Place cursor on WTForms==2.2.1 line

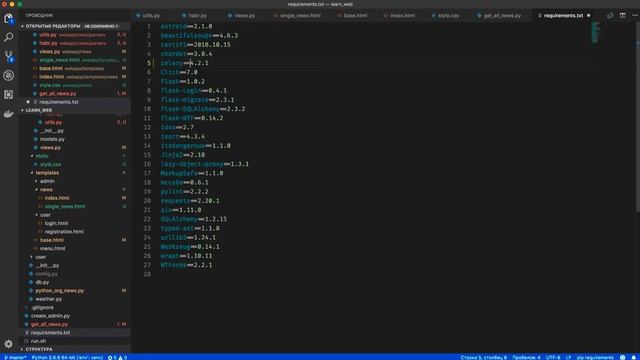(186, 265)
